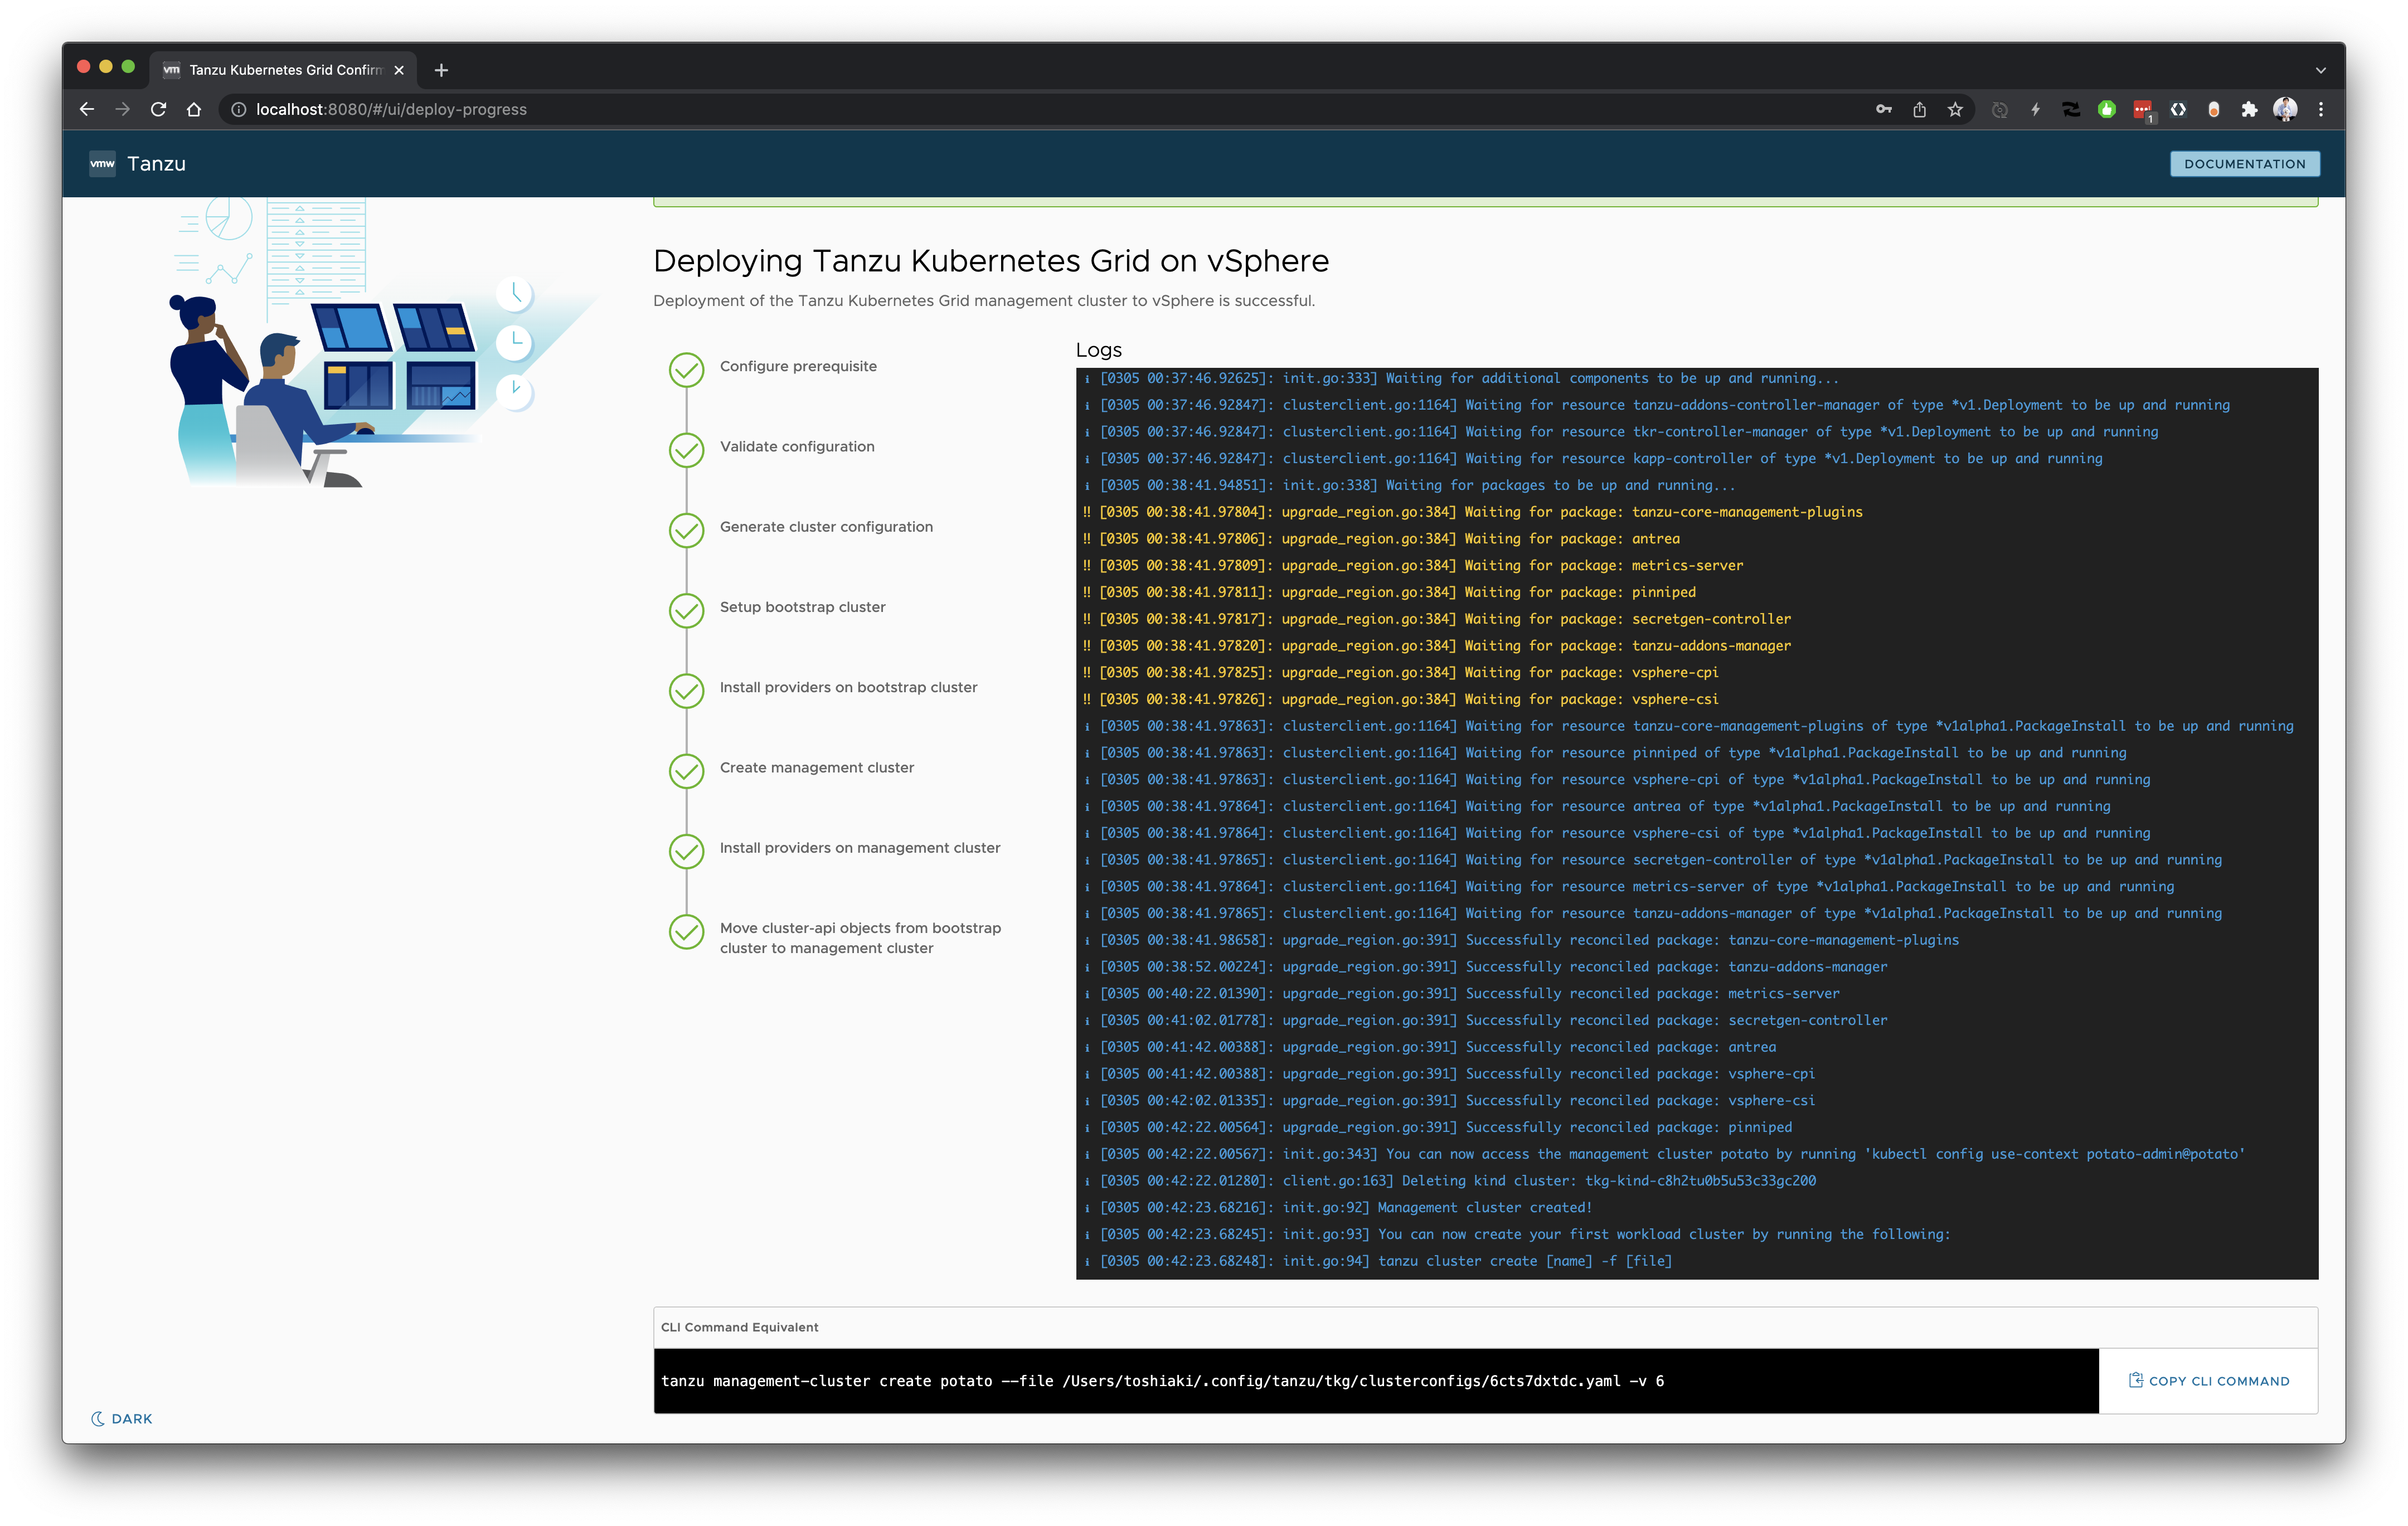Click the share page icon
Image resolution: width=2408 pixels, height=1526 pixels.
(1920, 110)
